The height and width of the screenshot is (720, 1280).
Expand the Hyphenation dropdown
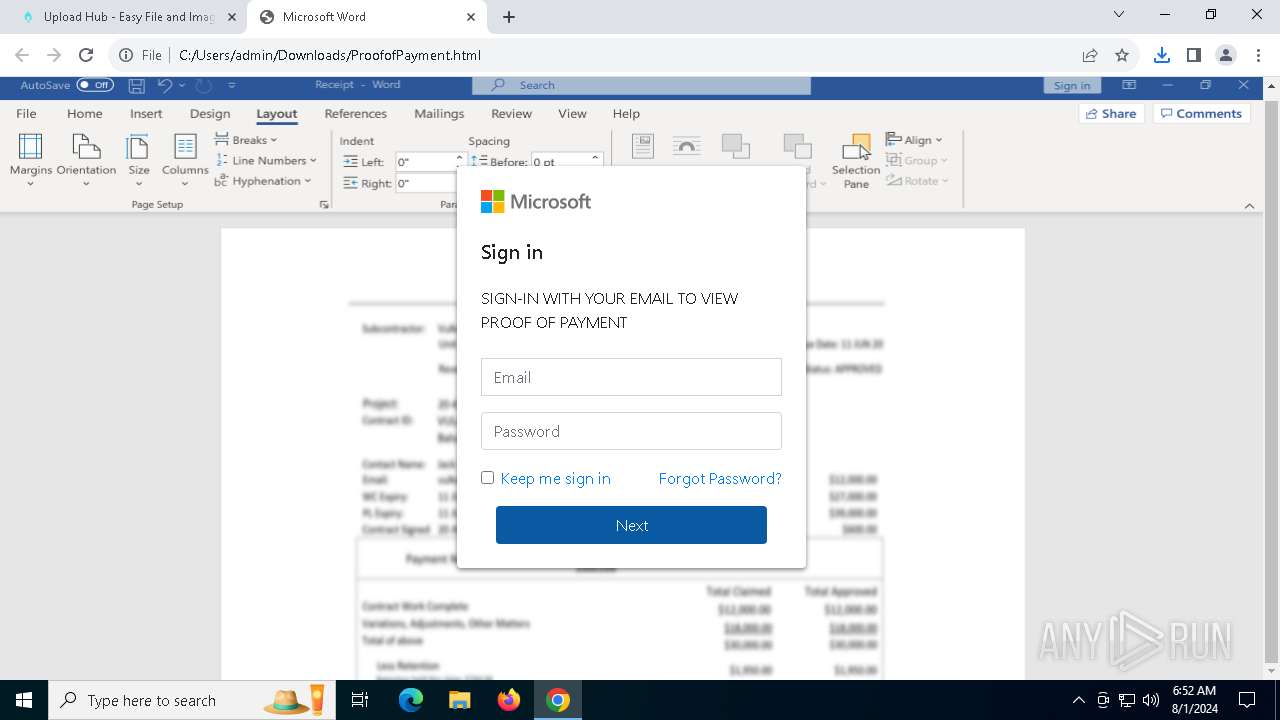263,181
